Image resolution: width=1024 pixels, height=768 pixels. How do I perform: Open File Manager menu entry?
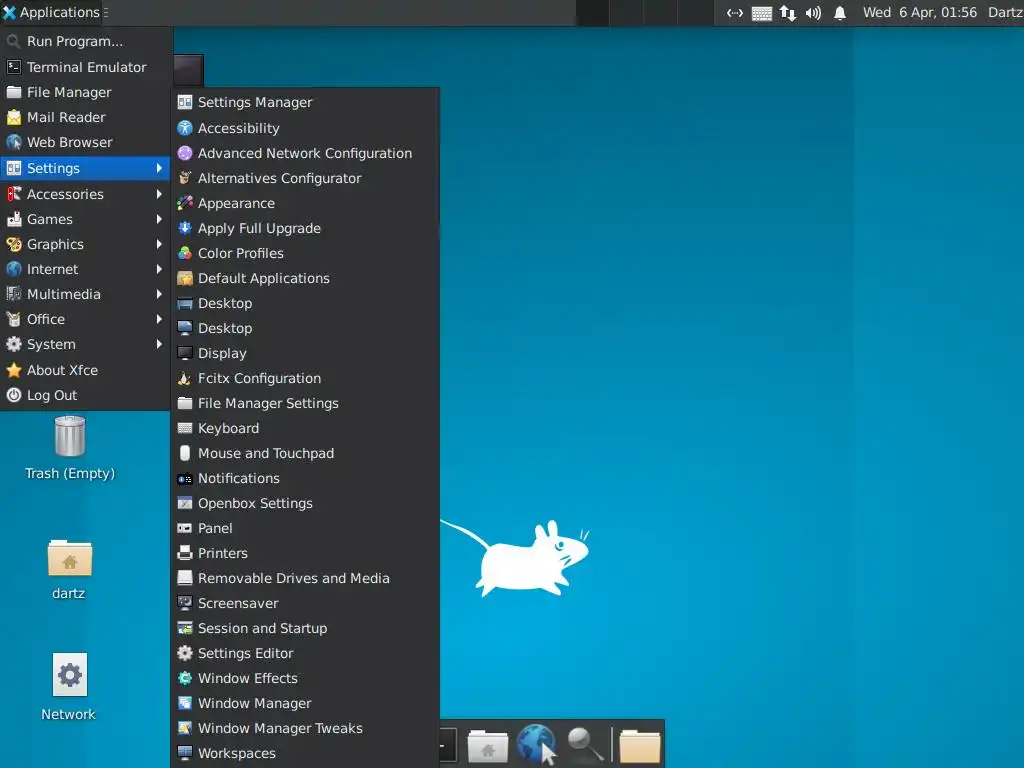[x=85, y=92]
